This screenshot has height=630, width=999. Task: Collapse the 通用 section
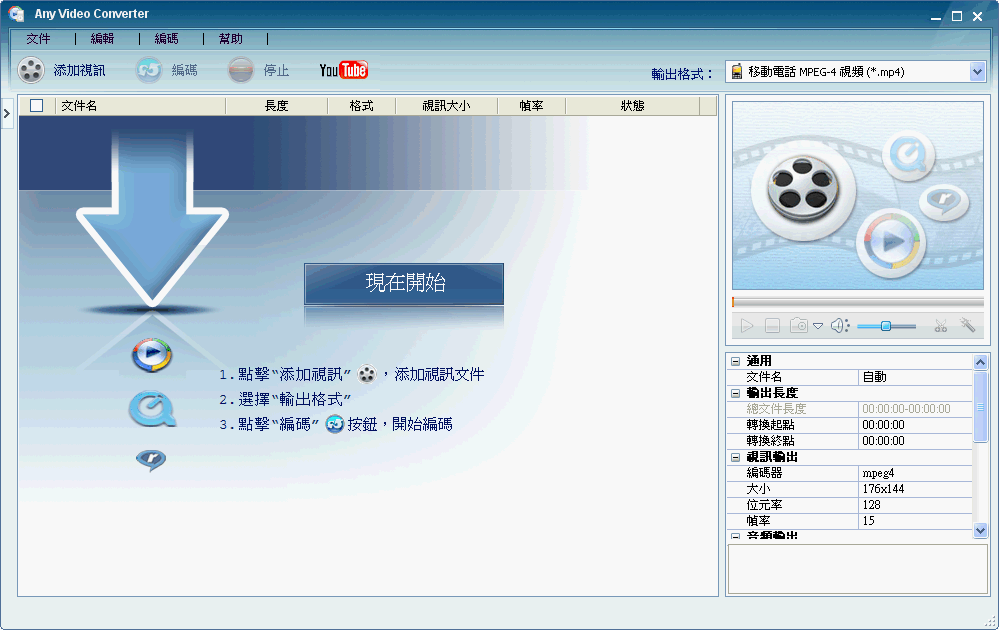click(735, 361)
